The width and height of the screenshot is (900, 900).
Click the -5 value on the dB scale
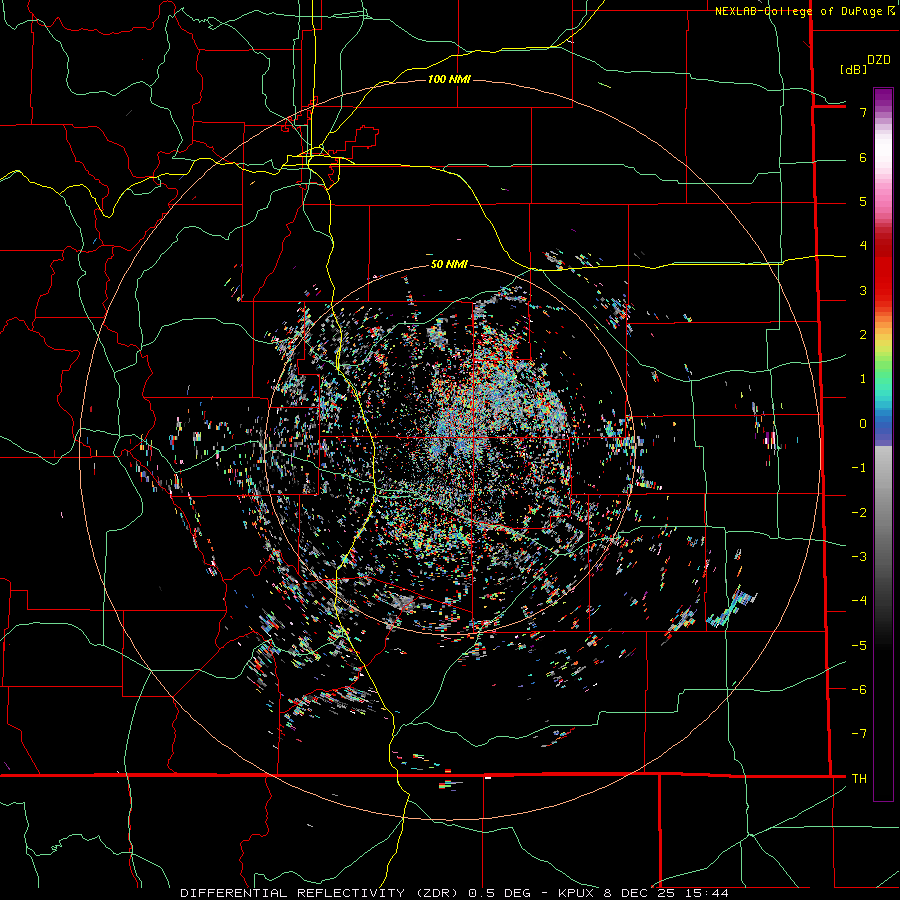859,646
